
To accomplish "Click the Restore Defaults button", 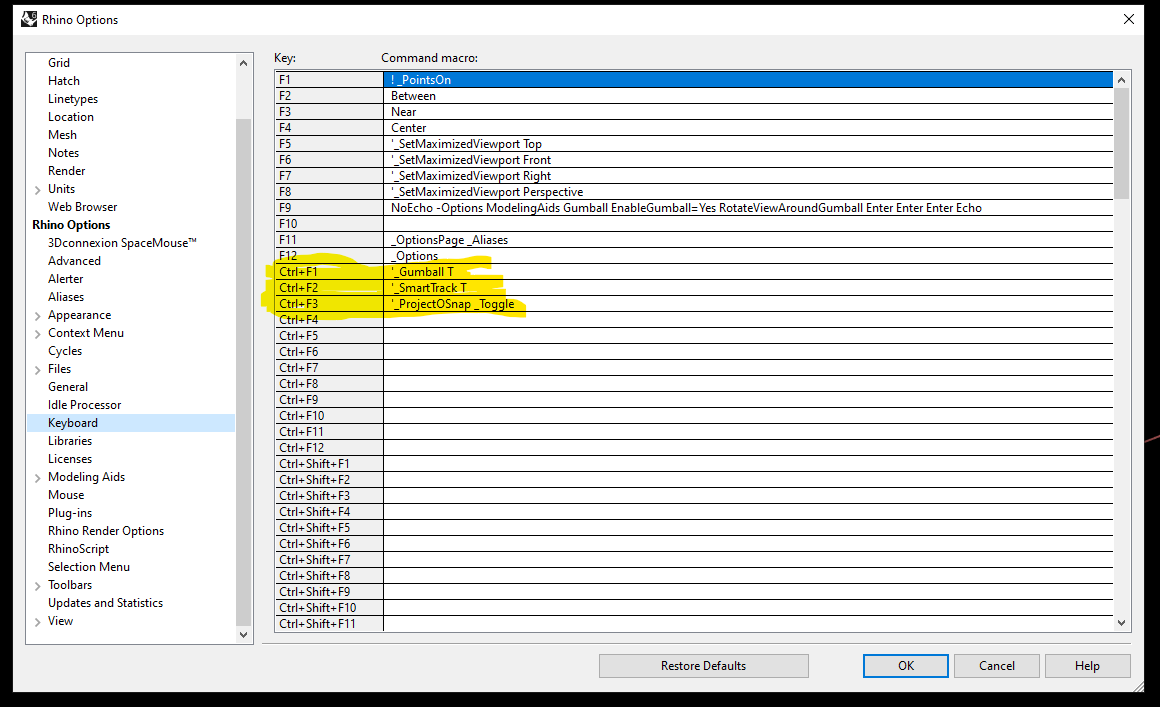I will pos(704,666).
